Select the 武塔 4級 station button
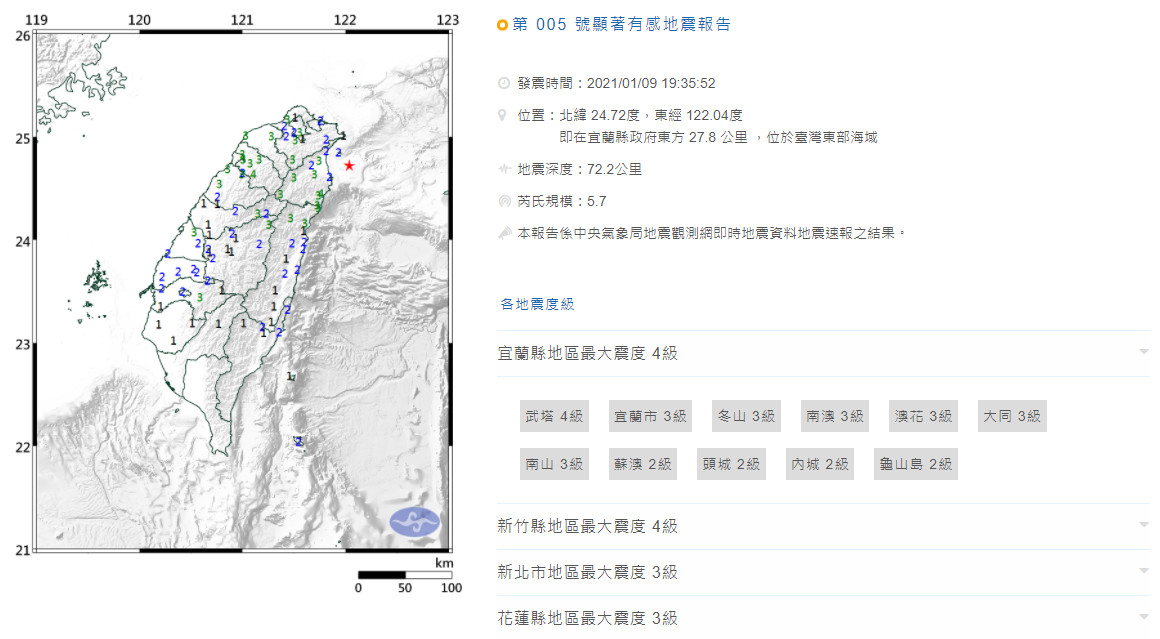Viewport: 1160px width, 639px height. [554, 416]
